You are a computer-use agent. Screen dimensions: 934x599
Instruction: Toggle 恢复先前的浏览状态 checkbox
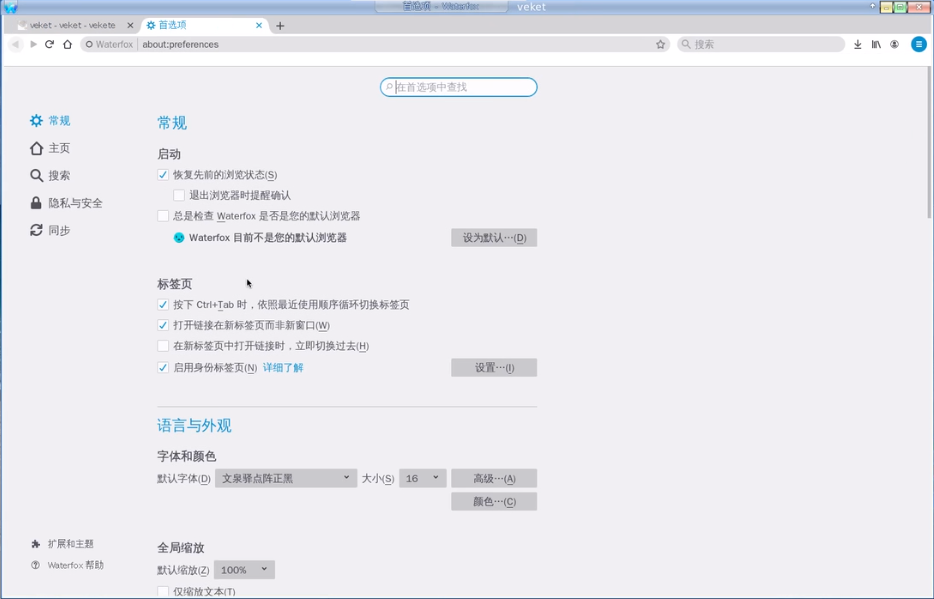click(x=163, y=174)
